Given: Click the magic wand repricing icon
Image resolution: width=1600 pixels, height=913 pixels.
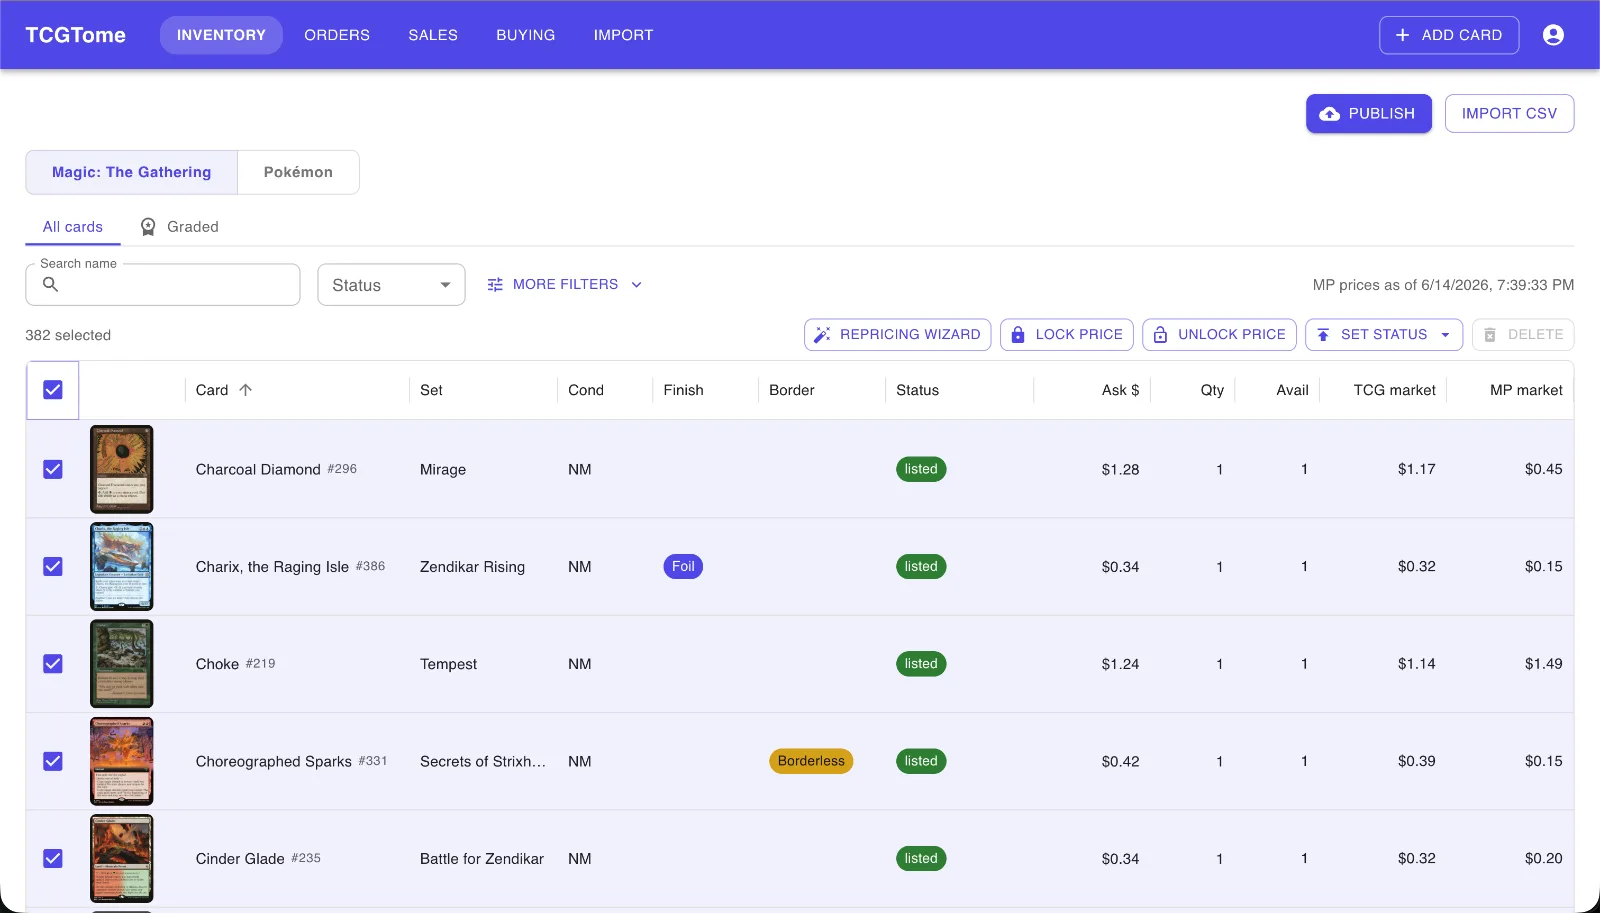Looking at the screenshot, I should pyautogui.click(x=822, y=335).
